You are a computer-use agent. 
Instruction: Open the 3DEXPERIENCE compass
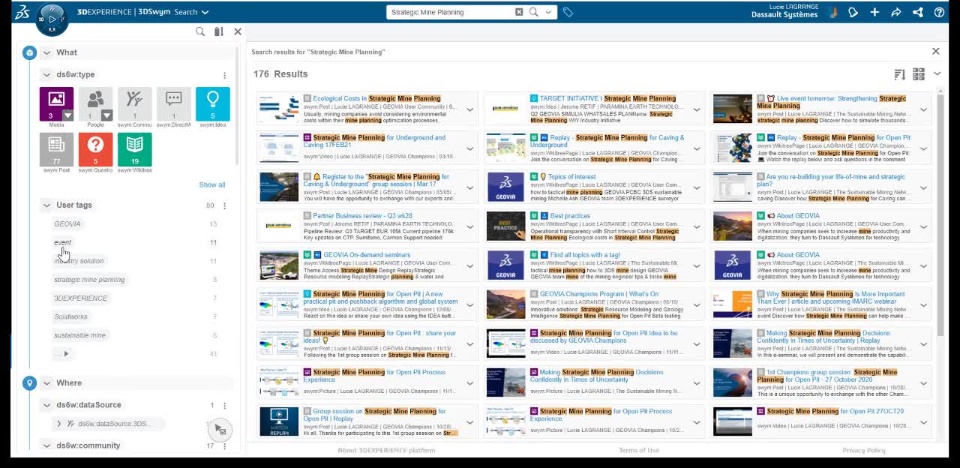coord(52,19)
